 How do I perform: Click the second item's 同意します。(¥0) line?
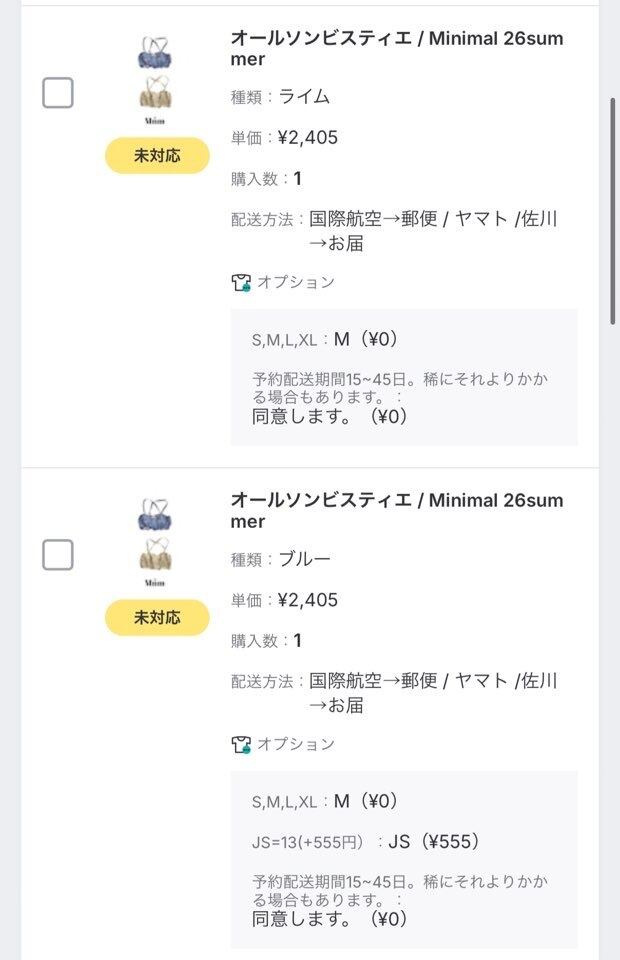click(x=329, y=919)
